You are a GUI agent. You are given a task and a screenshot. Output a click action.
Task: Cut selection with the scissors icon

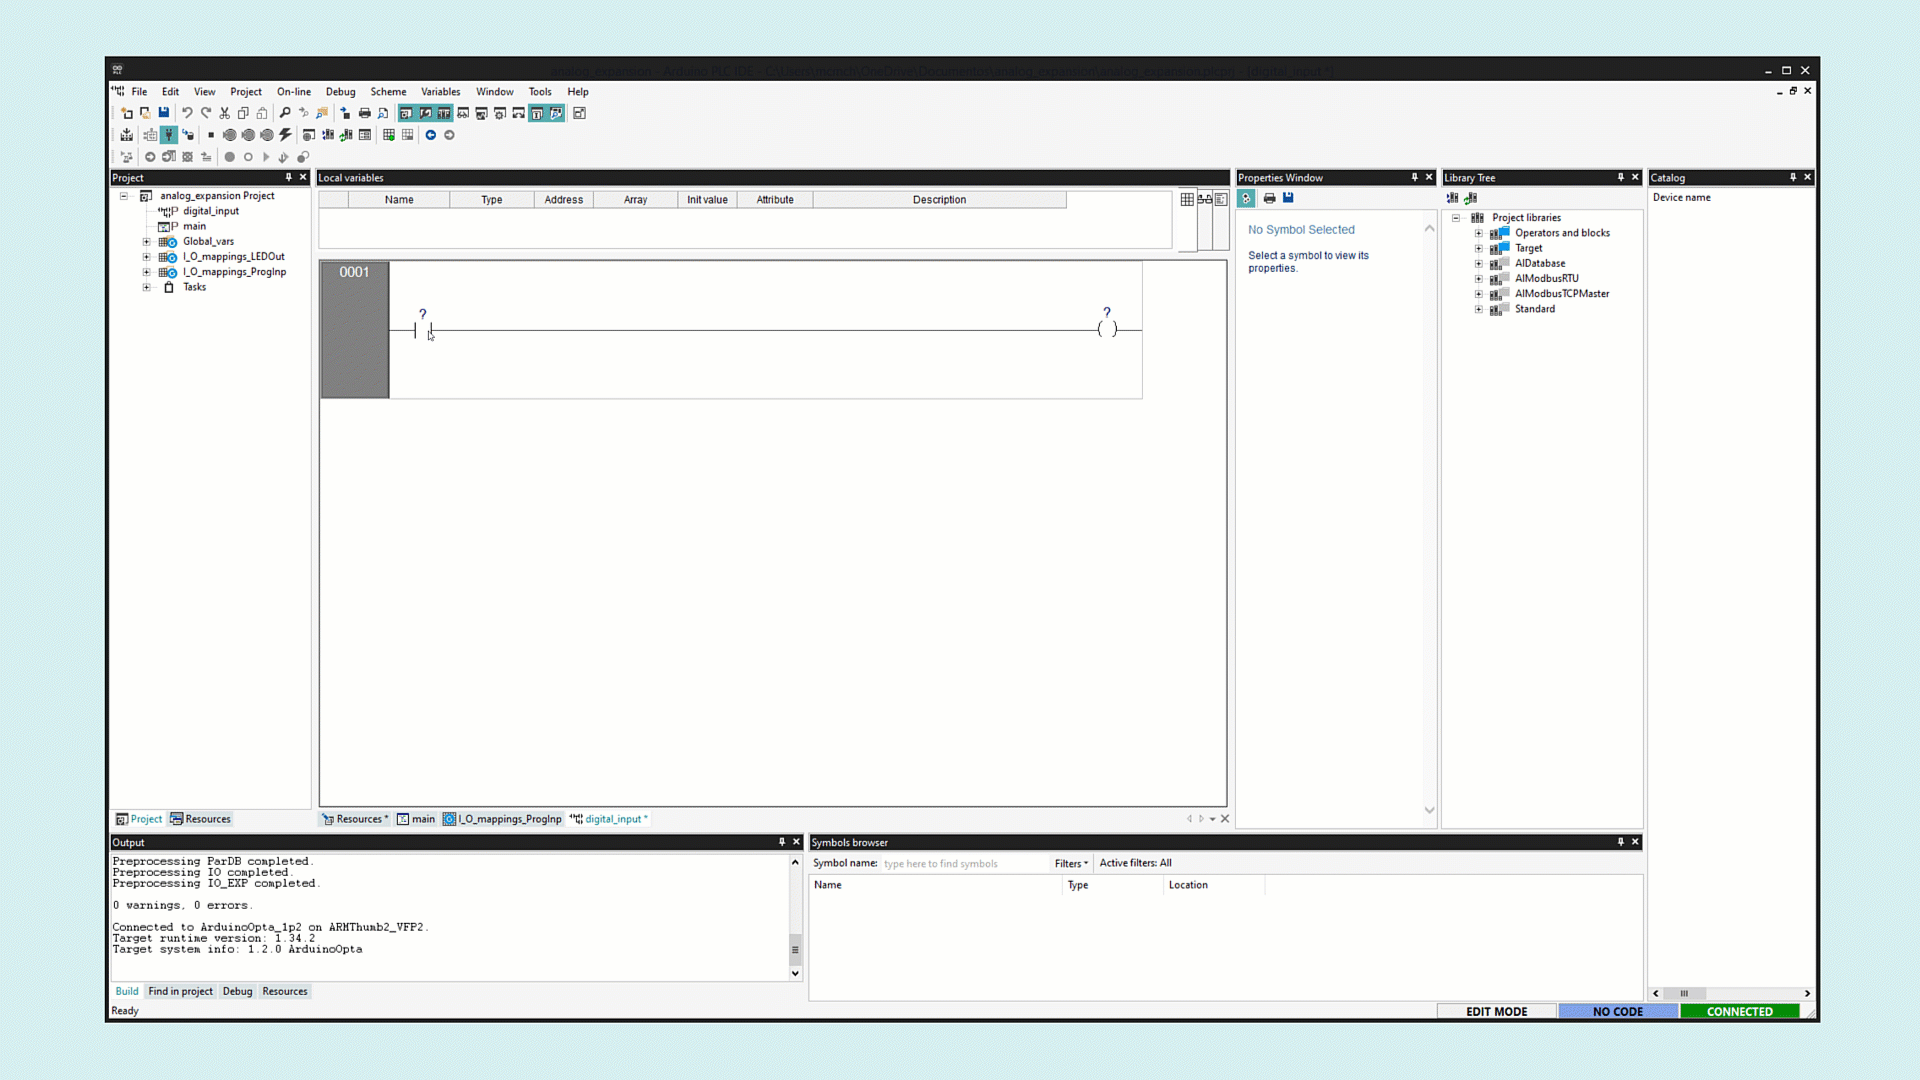224,113
